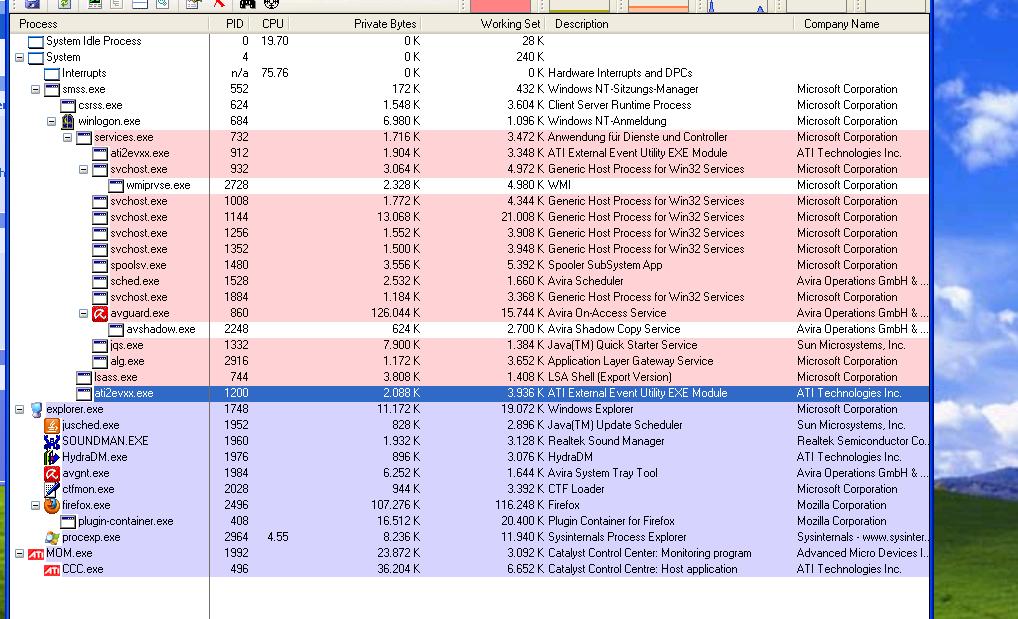This screenshot has width=1018, height=619.
Task: Sort by the Description column header
Action: [669, 24]
